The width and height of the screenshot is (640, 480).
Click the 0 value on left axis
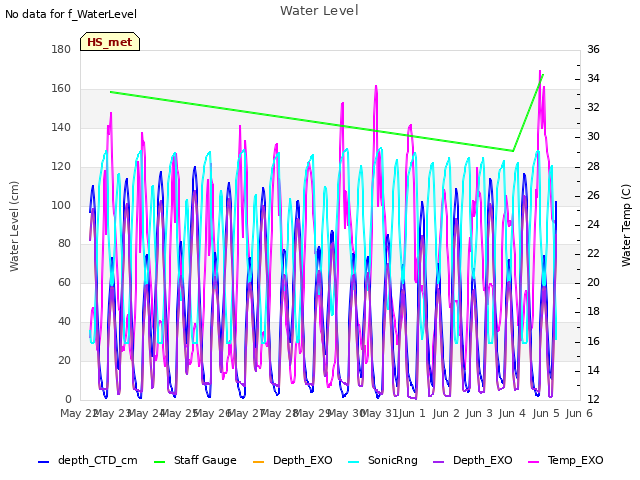[x=68, y=400]
